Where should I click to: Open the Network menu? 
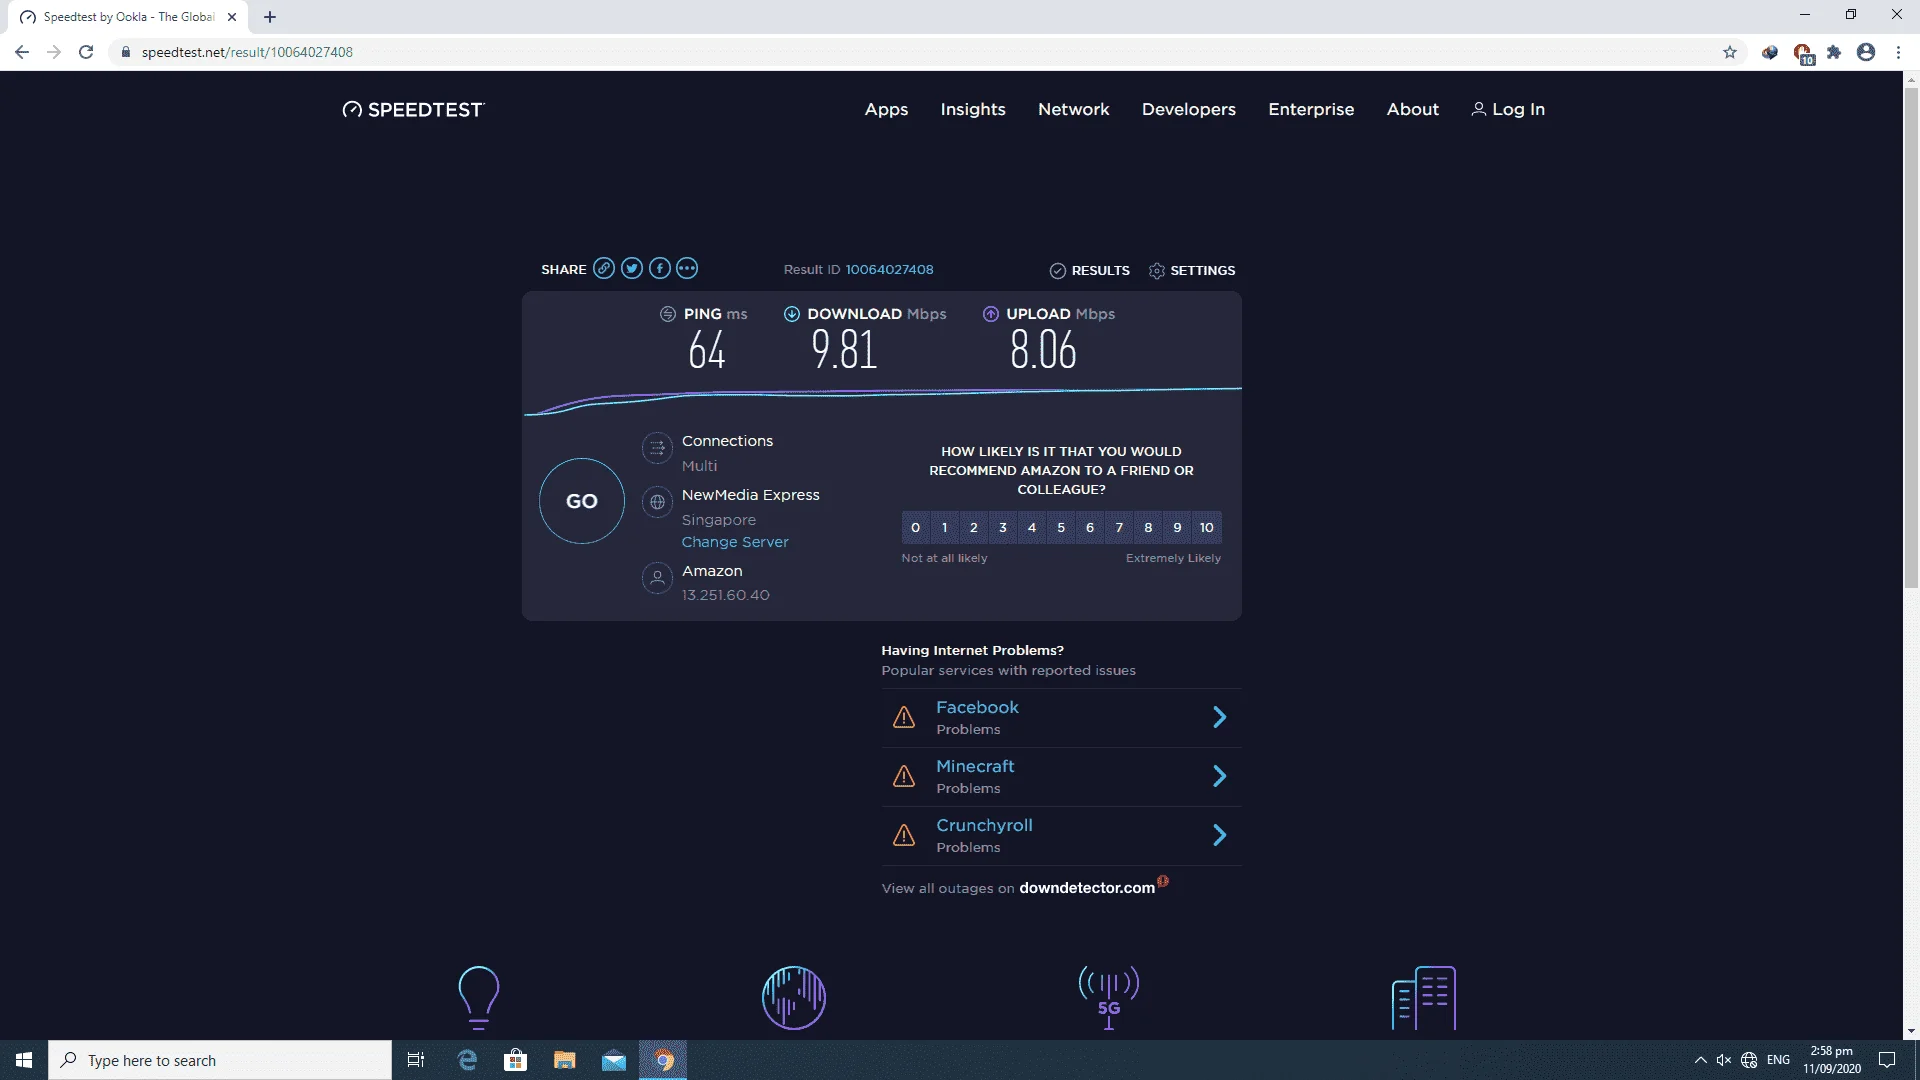[x=1073, y=110]
